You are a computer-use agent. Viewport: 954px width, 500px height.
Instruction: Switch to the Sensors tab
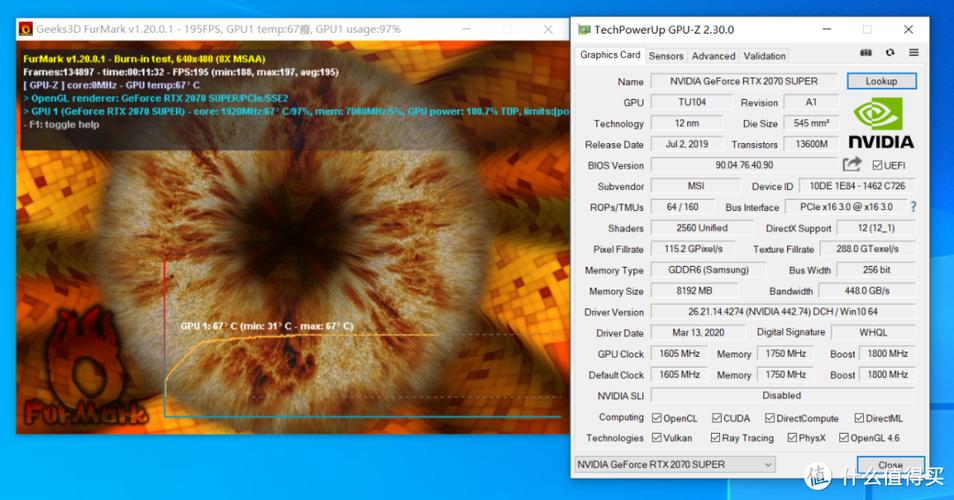[x=666, y=56]
